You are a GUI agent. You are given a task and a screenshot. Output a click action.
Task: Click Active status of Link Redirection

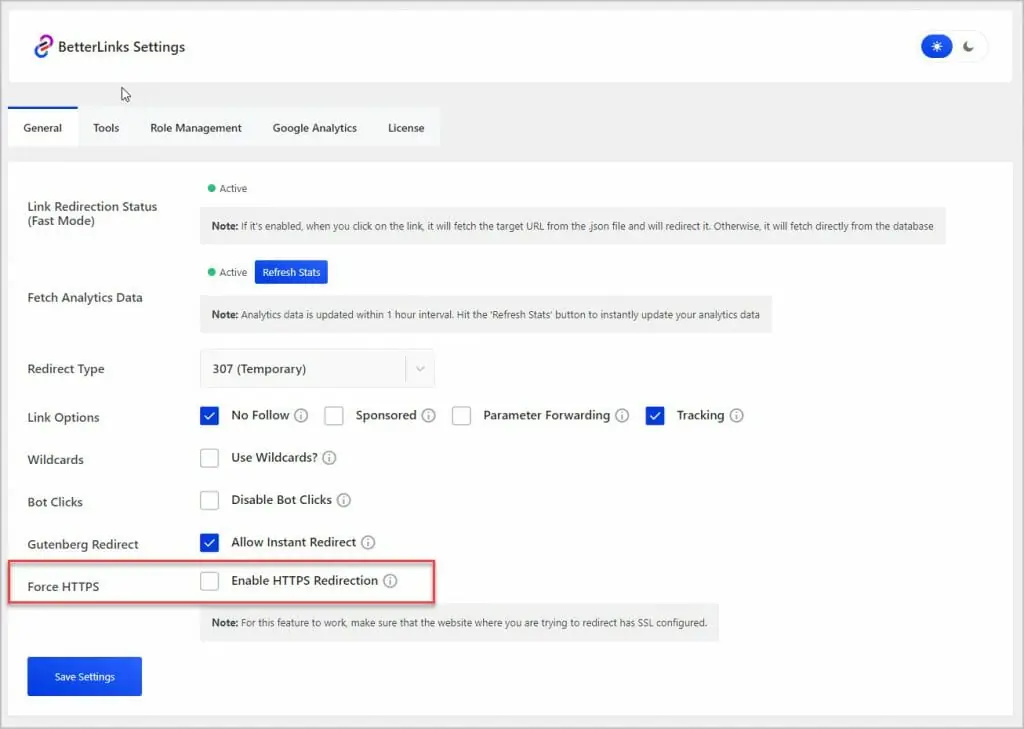click(227, 188)
